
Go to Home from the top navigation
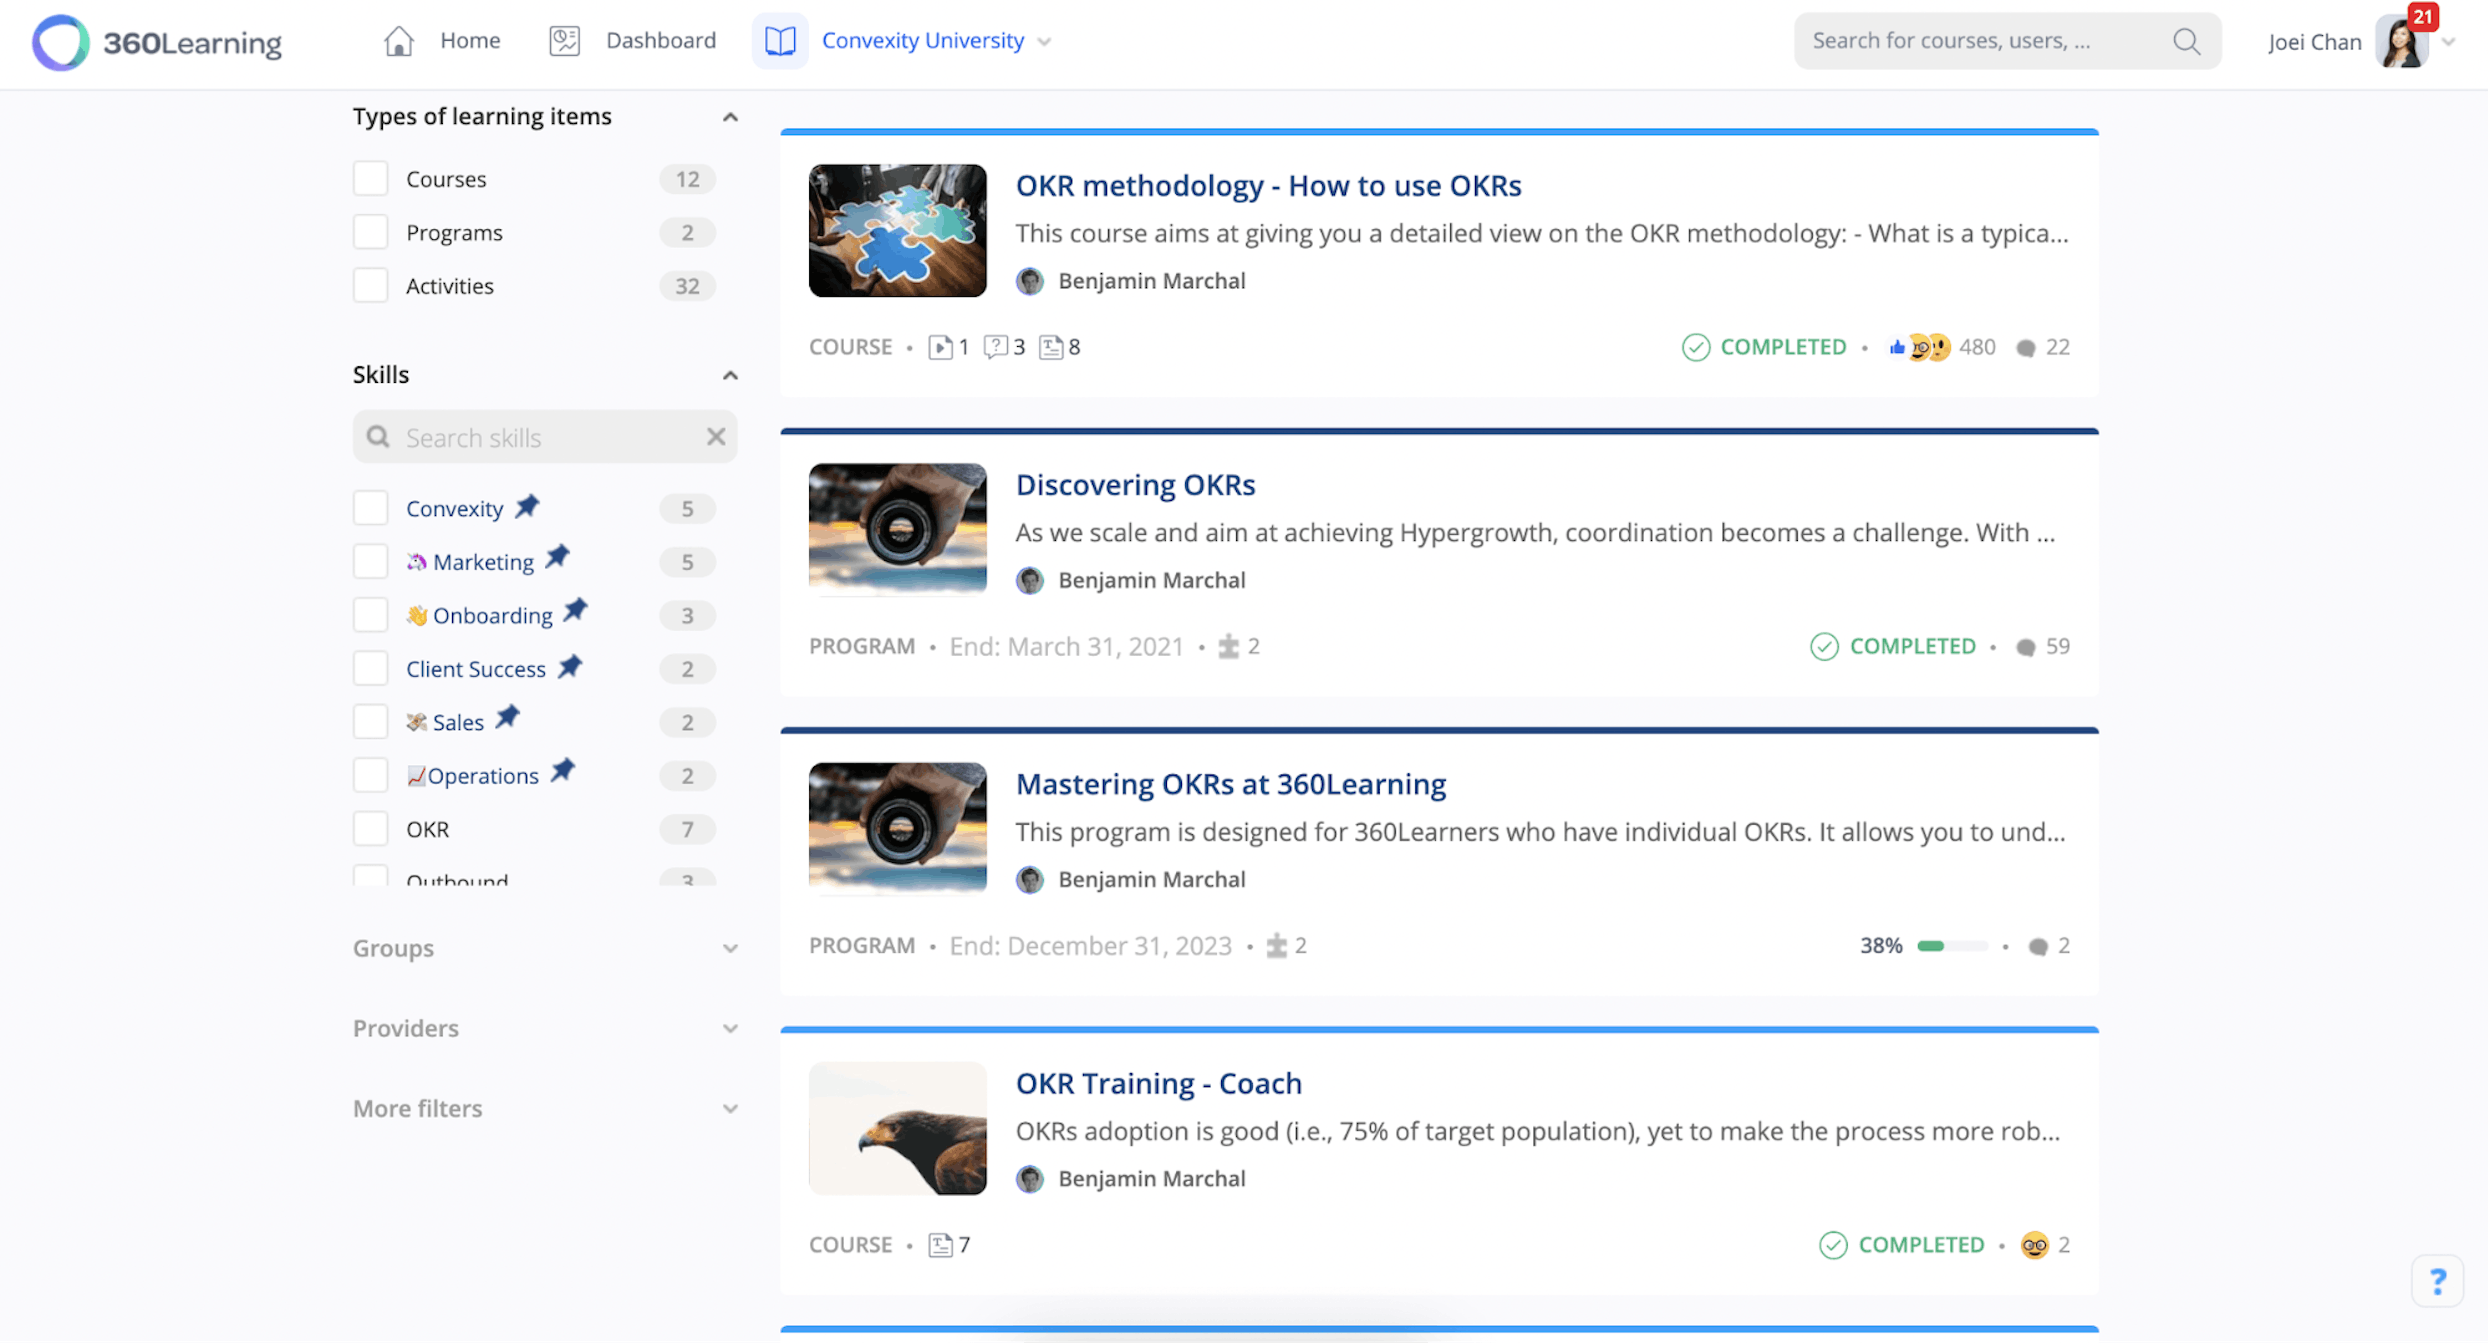click(470, 40)
